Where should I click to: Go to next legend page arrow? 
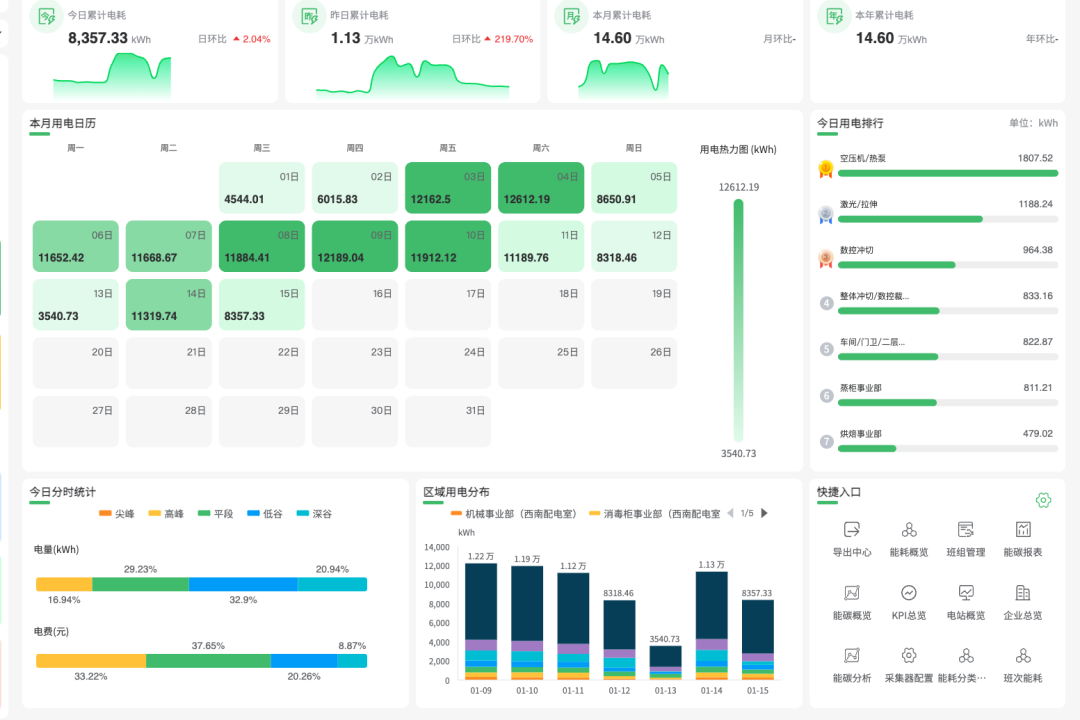(765, 513)
